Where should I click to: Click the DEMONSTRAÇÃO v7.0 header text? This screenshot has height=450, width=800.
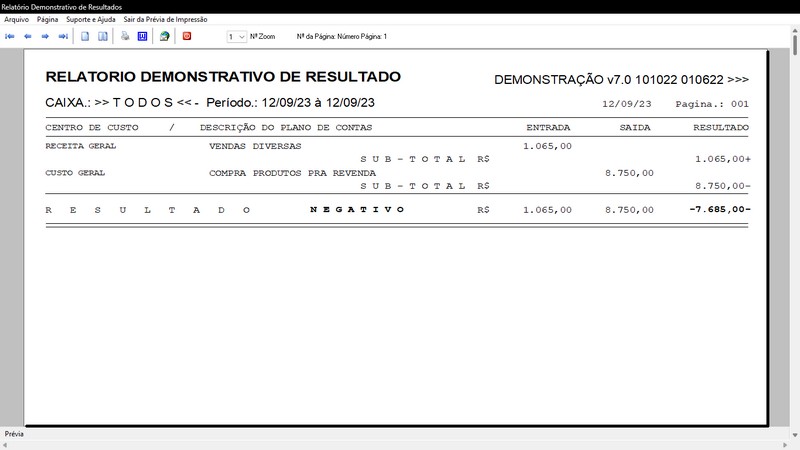coord(621,80)
